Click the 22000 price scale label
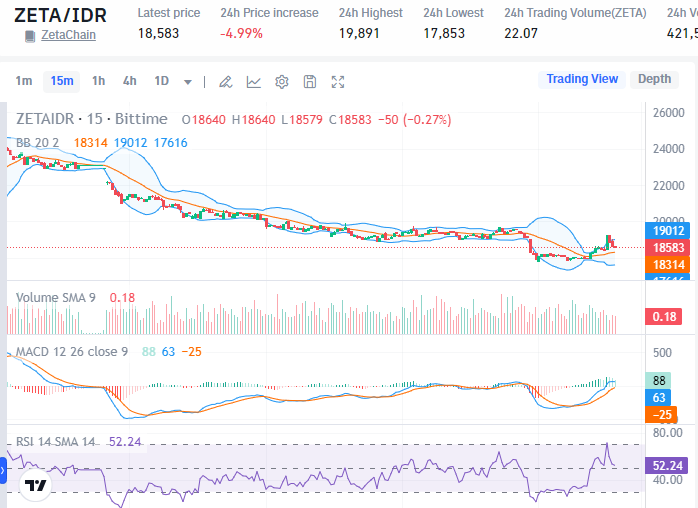 tap(669, 185)
